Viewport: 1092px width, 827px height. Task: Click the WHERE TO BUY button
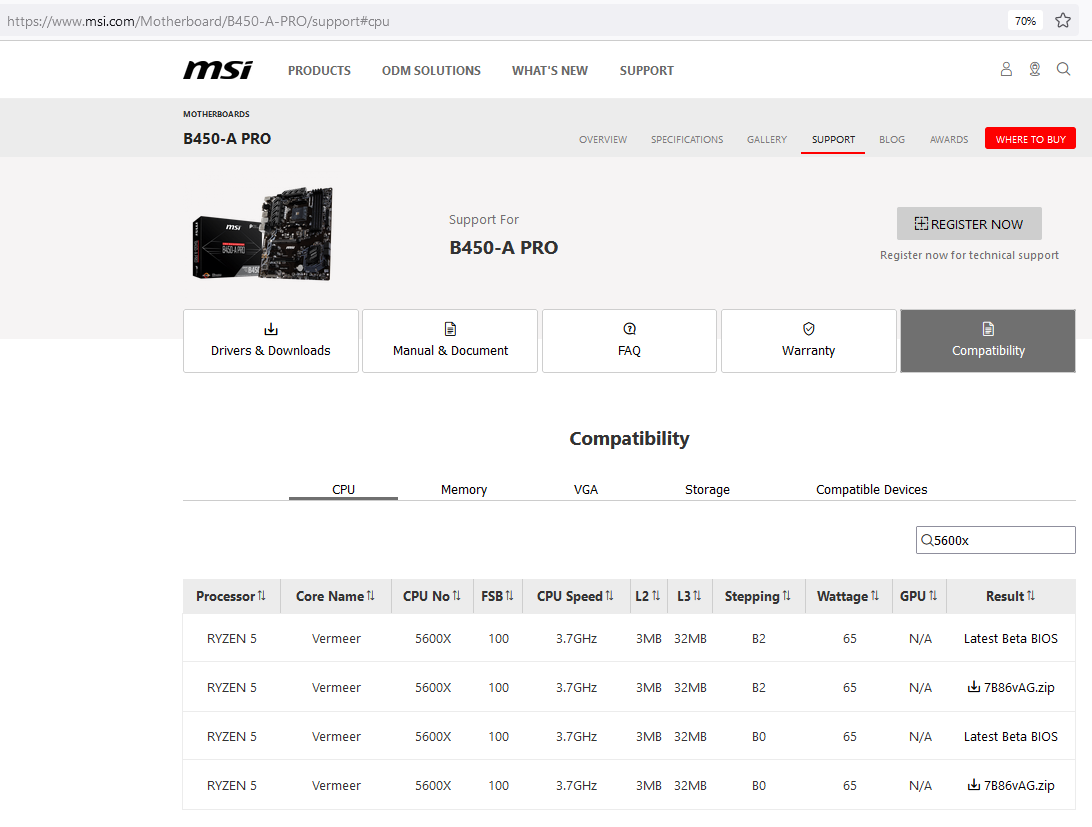click(x=1030, y=139)
